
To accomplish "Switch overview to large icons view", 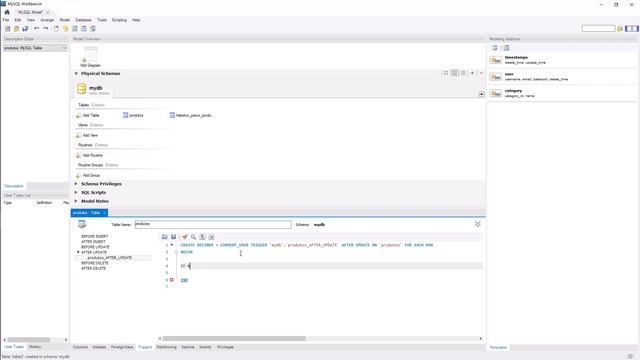I will click(x=446, y=73).
